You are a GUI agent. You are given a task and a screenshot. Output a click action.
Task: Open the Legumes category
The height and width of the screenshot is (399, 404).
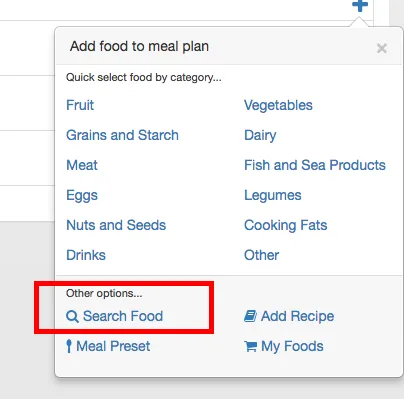(273, 196)
